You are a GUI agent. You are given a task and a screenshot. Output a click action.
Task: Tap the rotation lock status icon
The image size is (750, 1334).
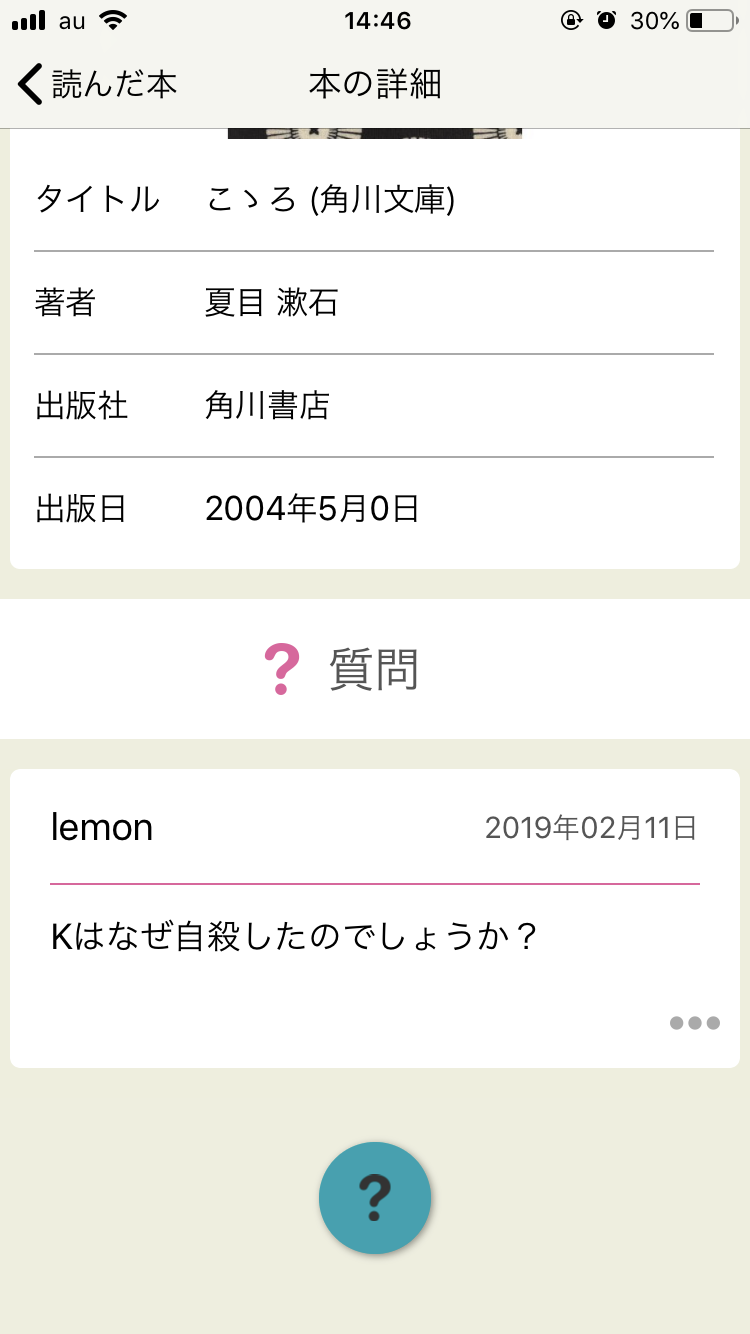[x=571, y=20]
